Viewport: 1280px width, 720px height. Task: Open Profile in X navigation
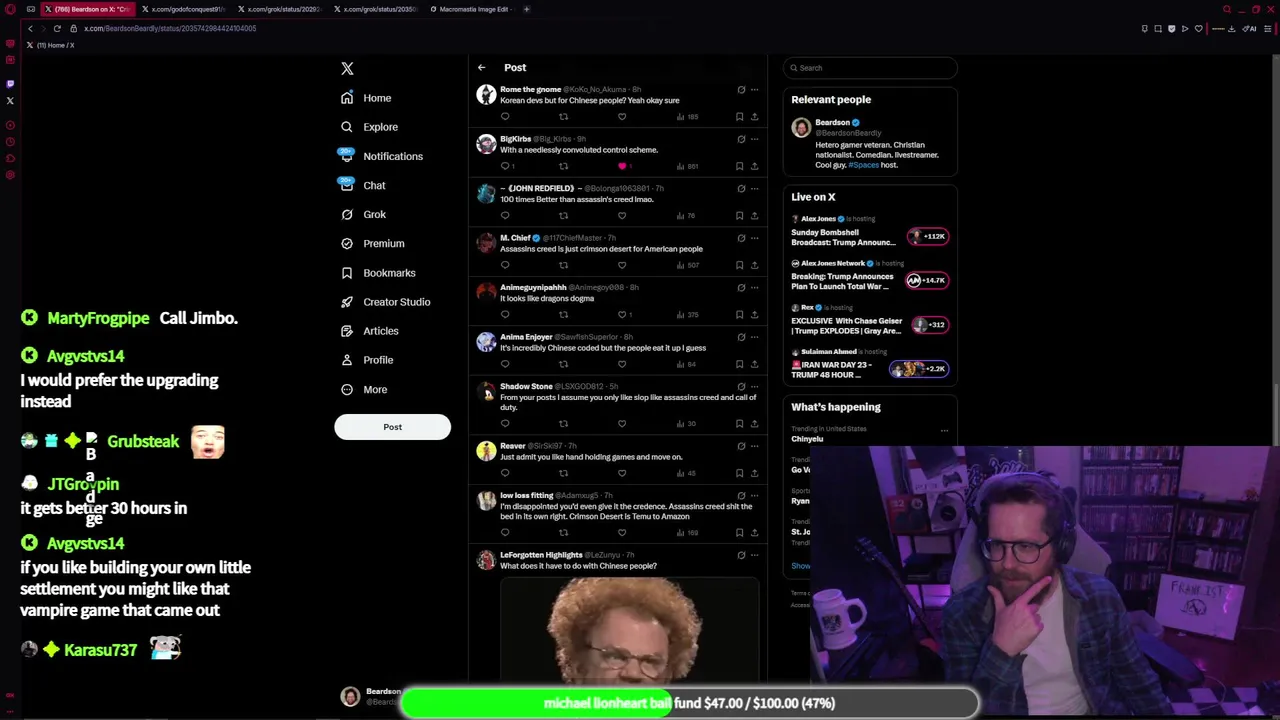pos(366,360)
